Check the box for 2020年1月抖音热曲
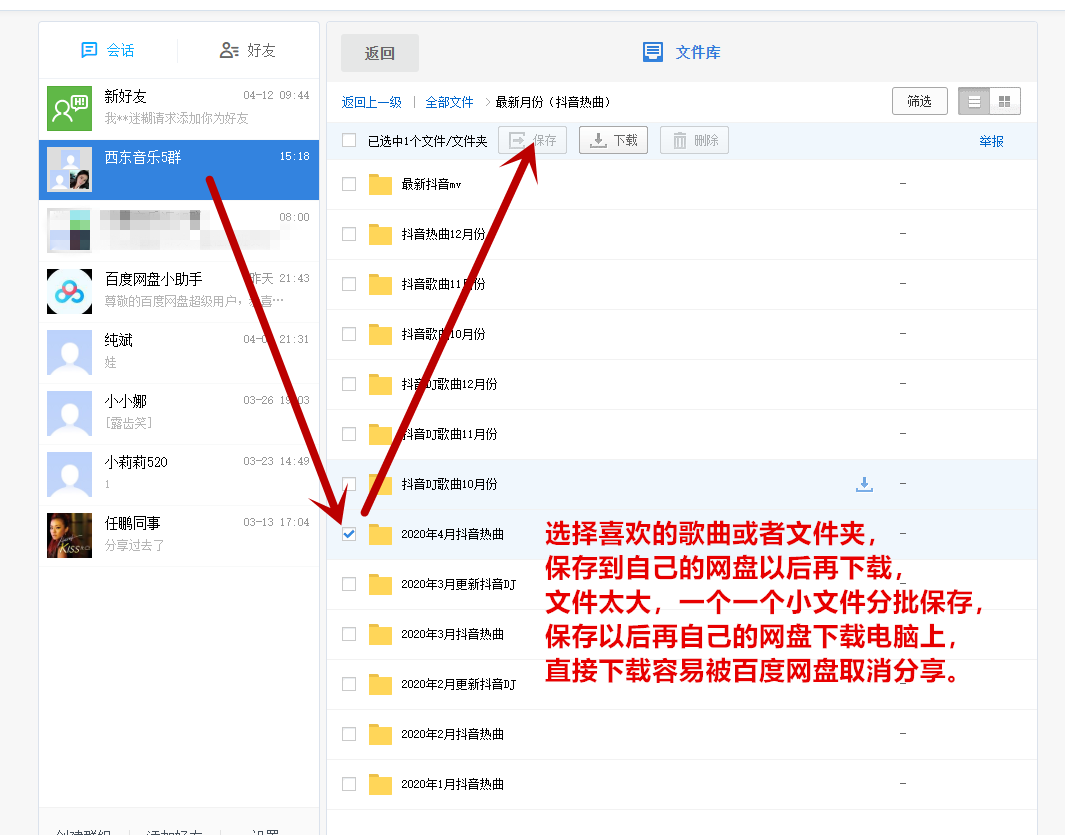The height and width of the screenshot is (835, 1065). point(349,784)
